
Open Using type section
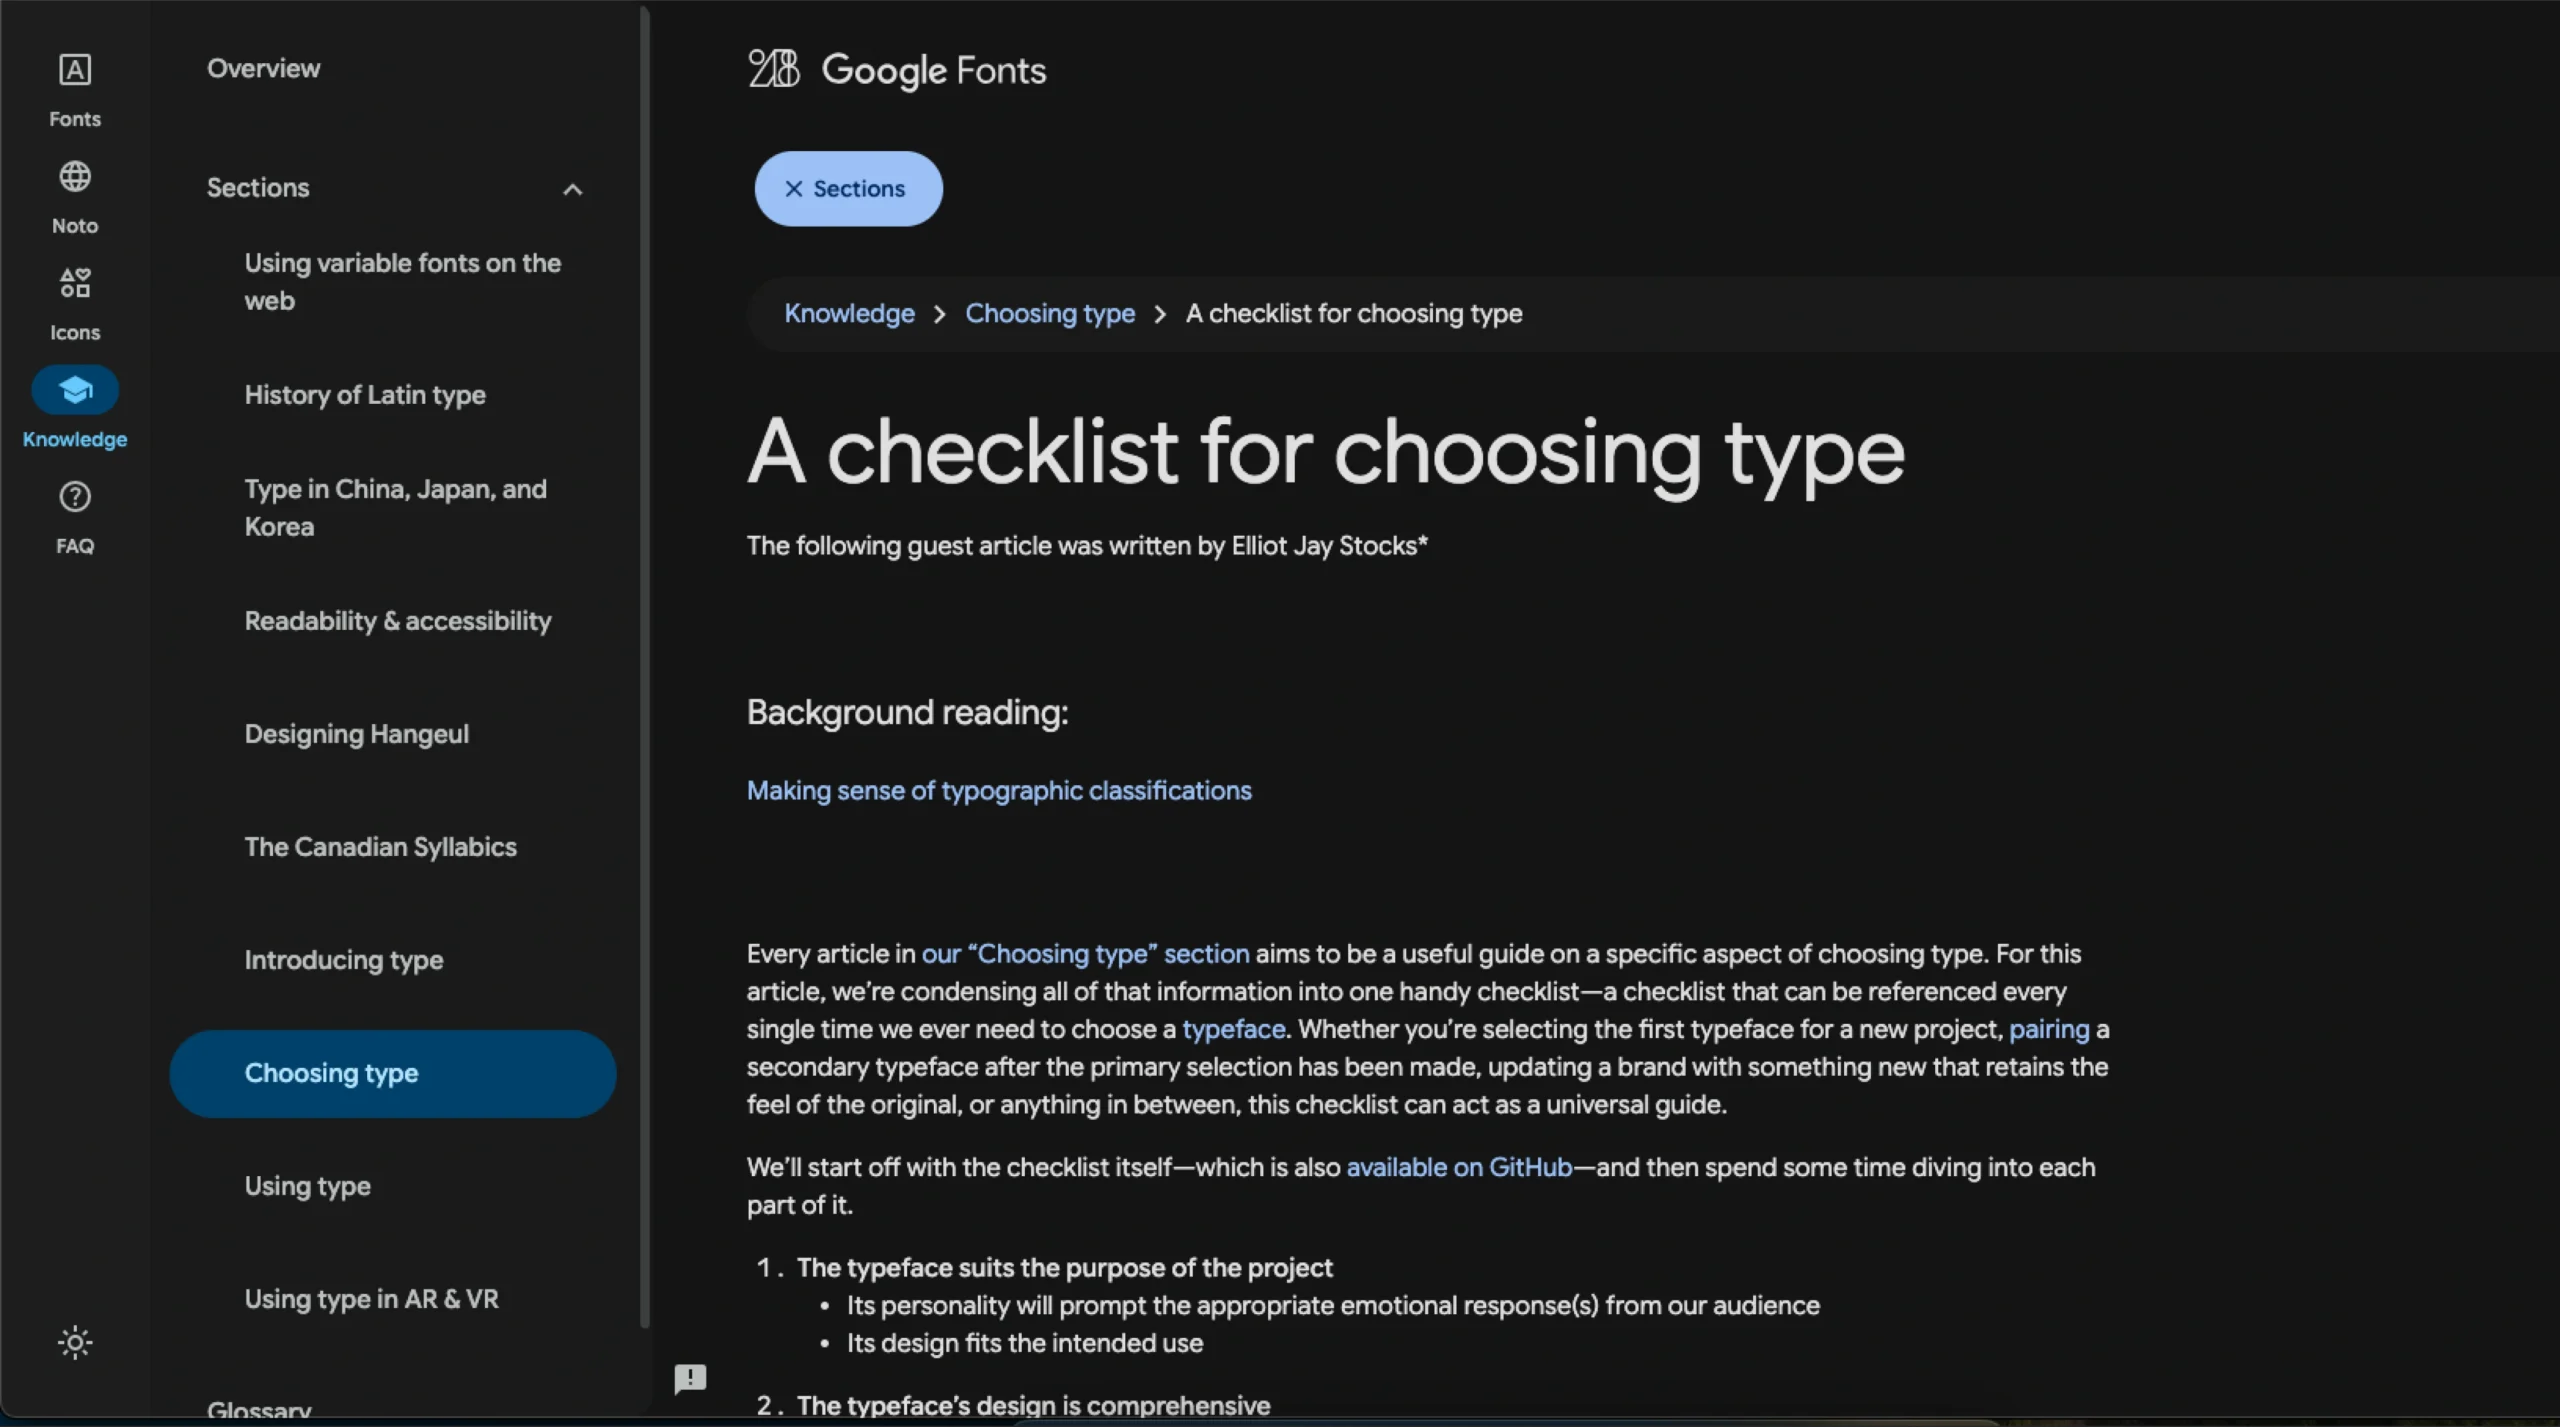point(308,1186)
